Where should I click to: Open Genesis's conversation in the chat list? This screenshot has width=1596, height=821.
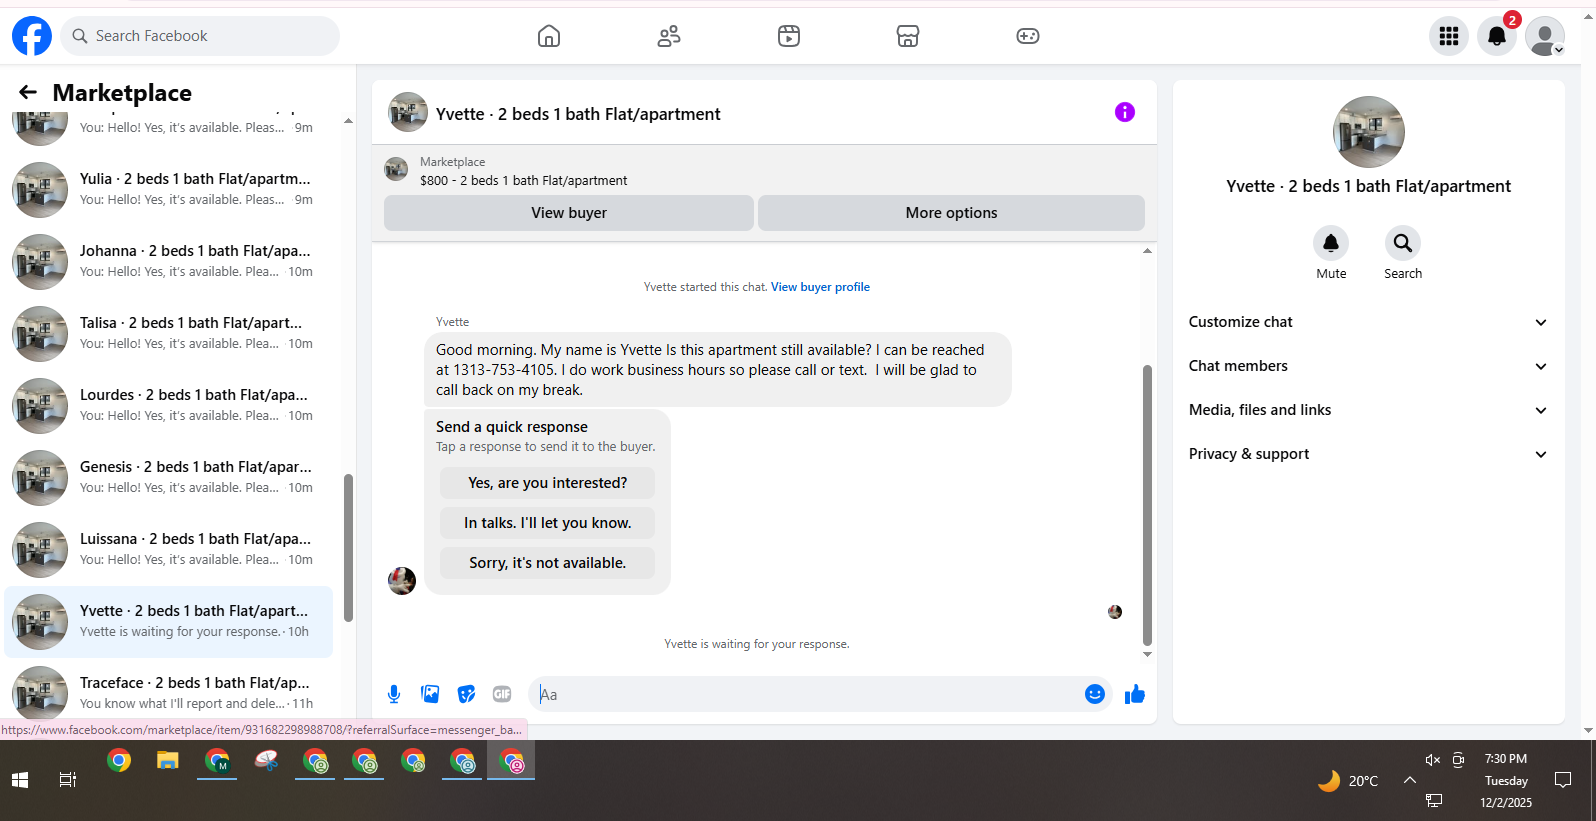[x=169, y=478]
